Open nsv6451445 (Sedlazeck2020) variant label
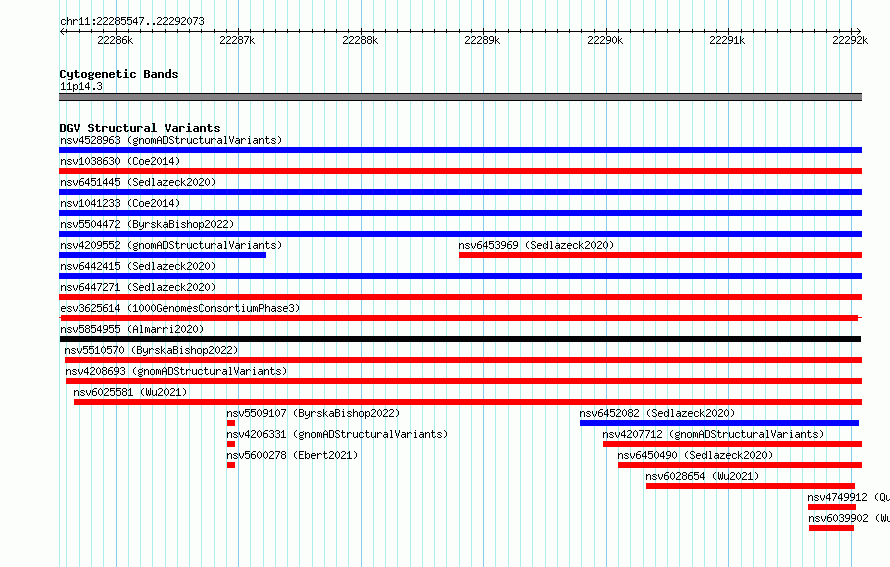The height and width of the screenshot is (567, 890). click(x=138, y=182)
